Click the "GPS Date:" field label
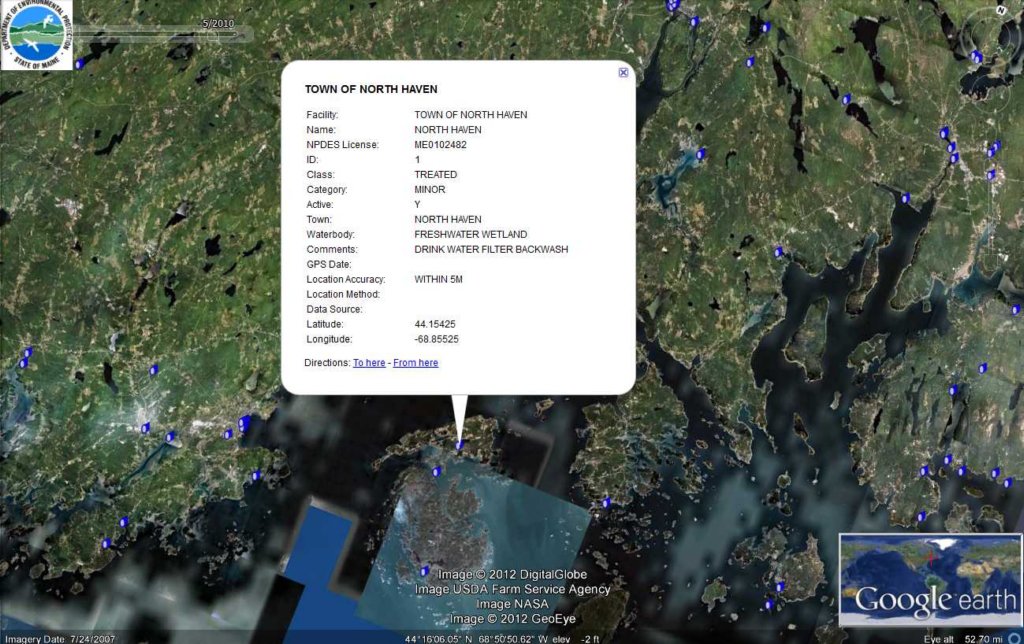This screenshot has width=1024, height=644. [328, 265]
